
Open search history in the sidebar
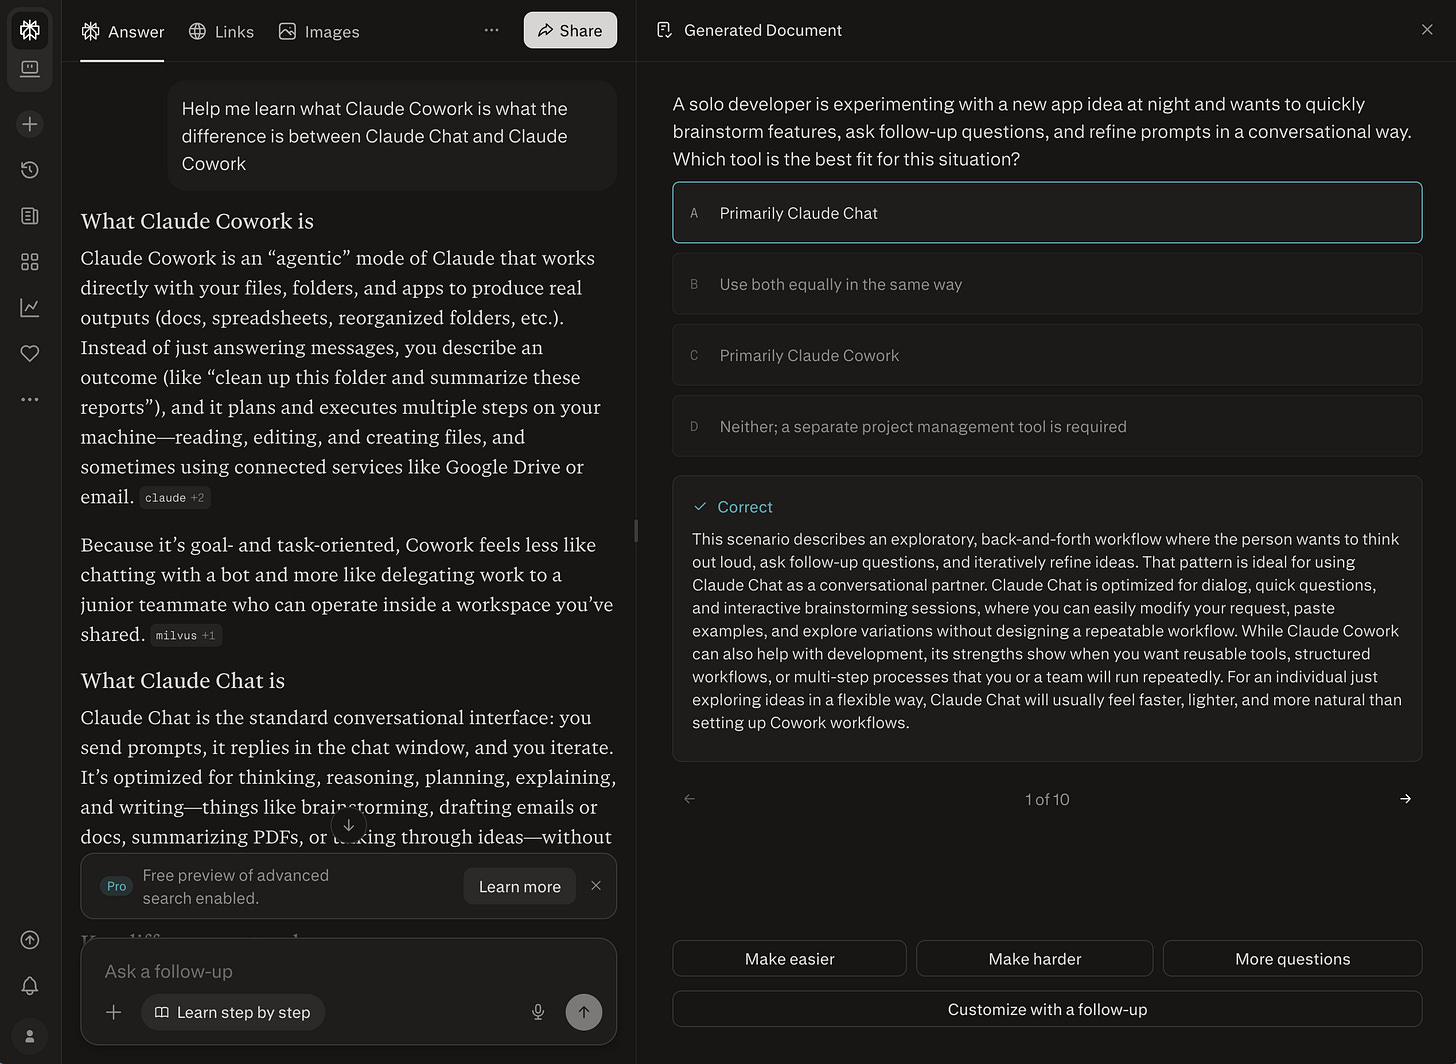[x=29, y=170]
